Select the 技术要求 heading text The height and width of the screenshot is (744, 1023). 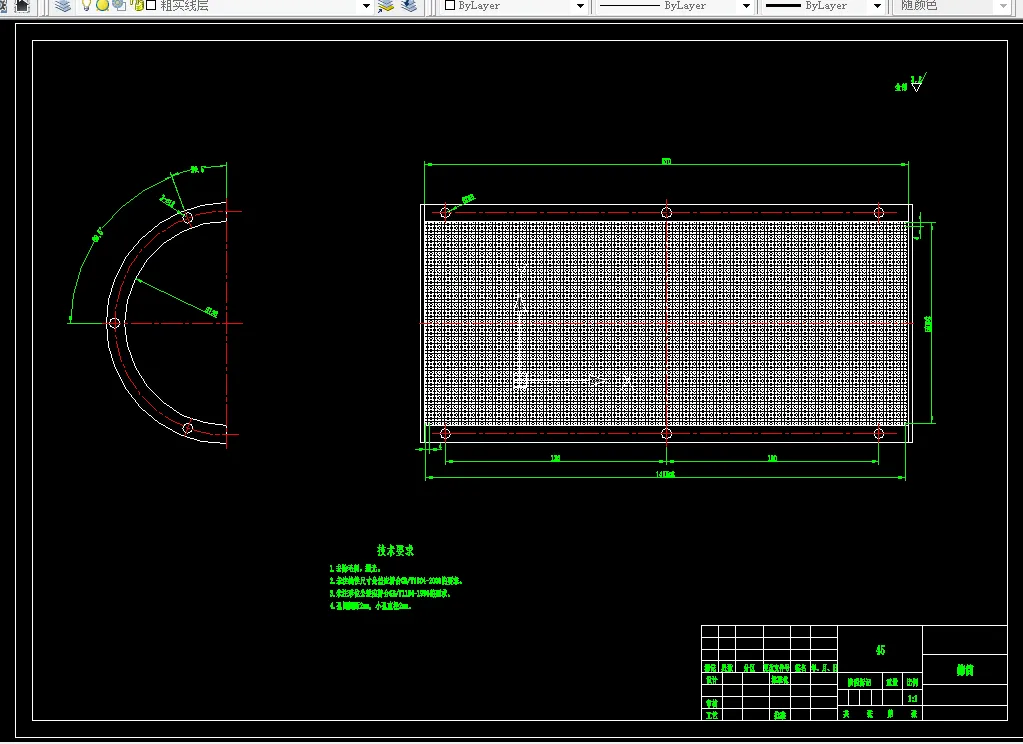(395, 550)
